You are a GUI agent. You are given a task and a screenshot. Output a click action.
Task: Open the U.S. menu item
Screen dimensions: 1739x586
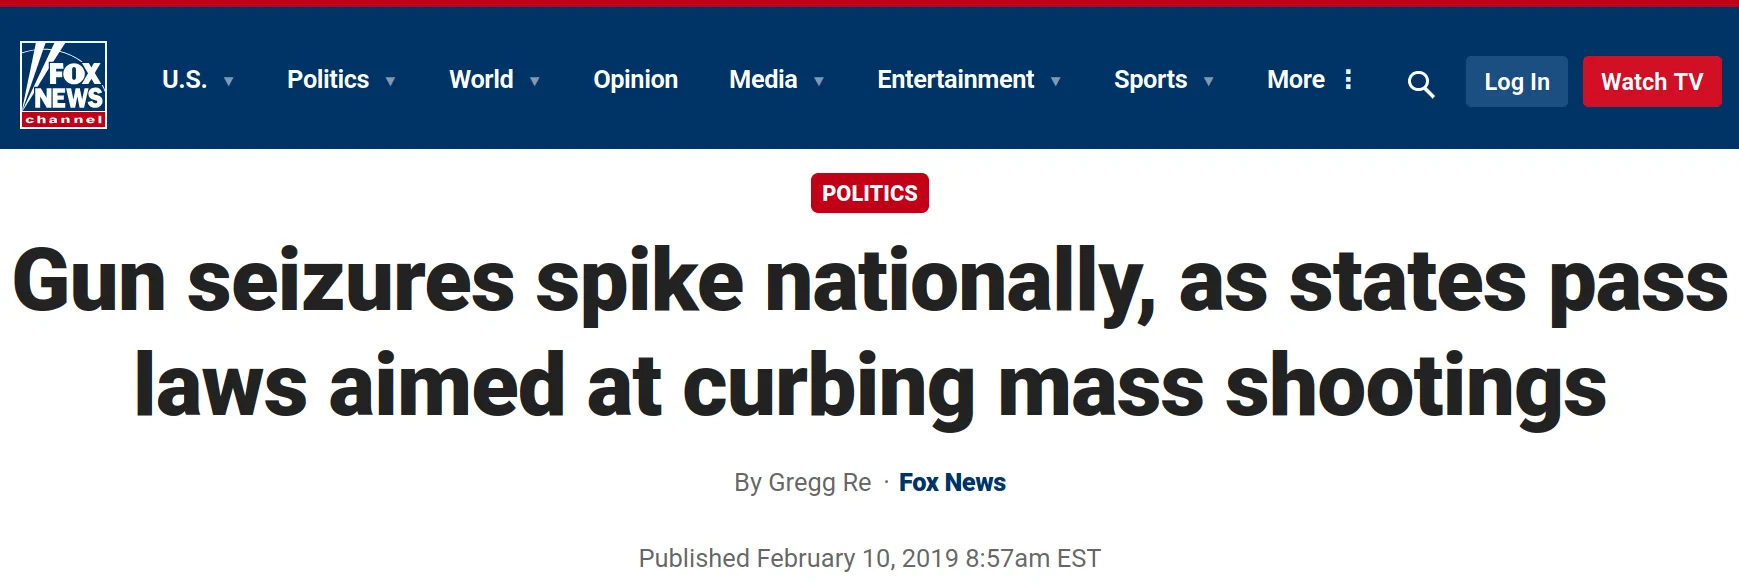point(184,80)
